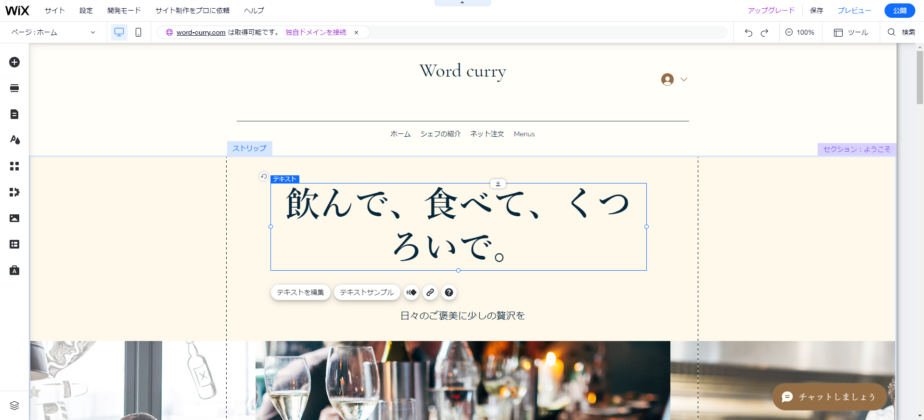Click the ホーム navigation item

click(400, 134)
